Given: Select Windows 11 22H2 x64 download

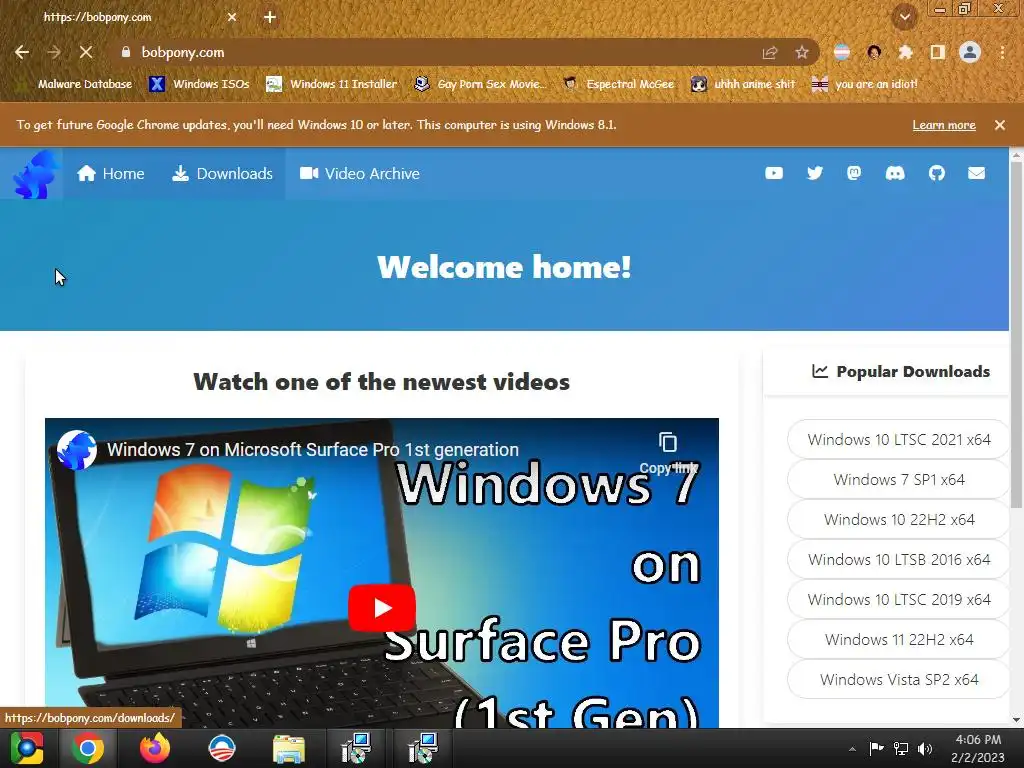Looking at the screenshot, I should pos(899,639).
